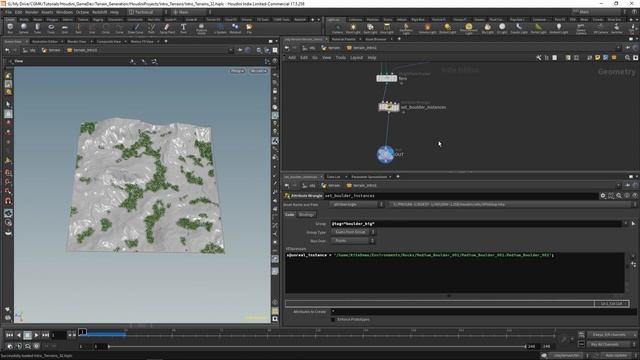Click the select group arrow button
Viewport: 640px width, 360px height.
pos(633,224)
